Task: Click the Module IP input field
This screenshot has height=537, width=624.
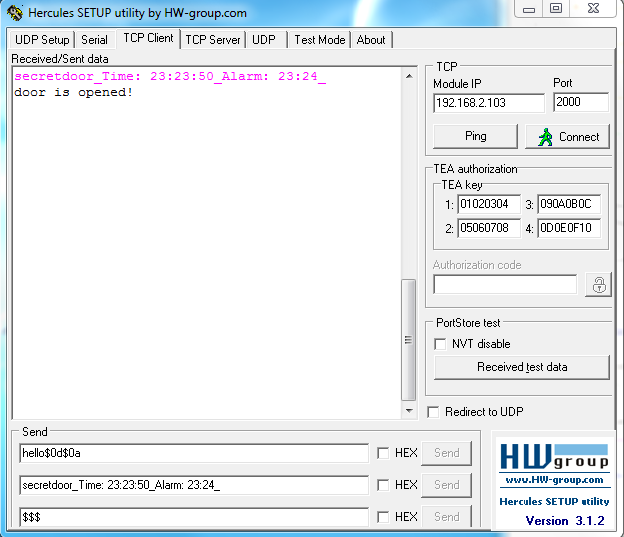Action: [489, 103]
